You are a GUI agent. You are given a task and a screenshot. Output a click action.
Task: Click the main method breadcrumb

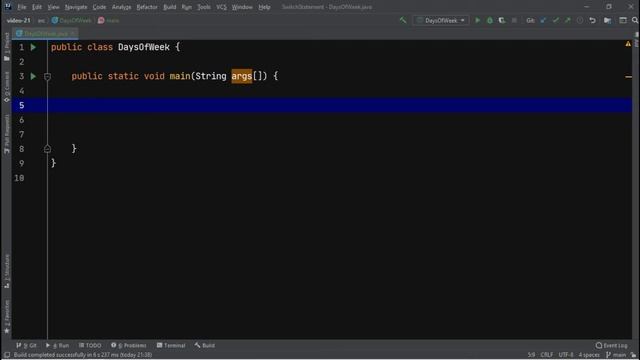click(x=109, y=20)
